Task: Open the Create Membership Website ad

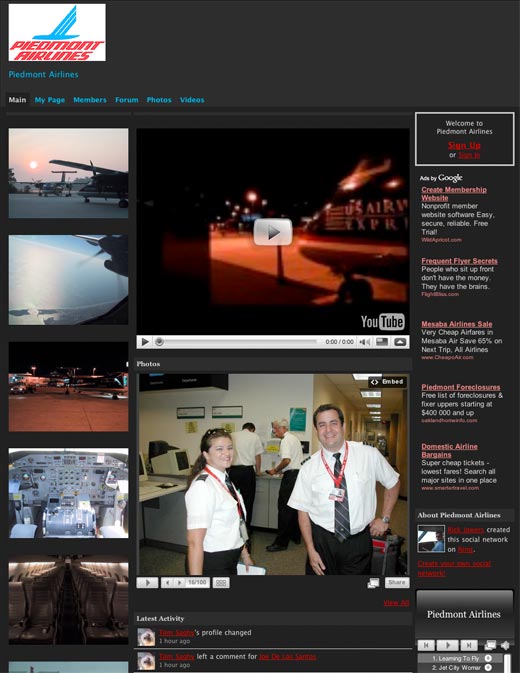Action: click(x=454, y=194)
